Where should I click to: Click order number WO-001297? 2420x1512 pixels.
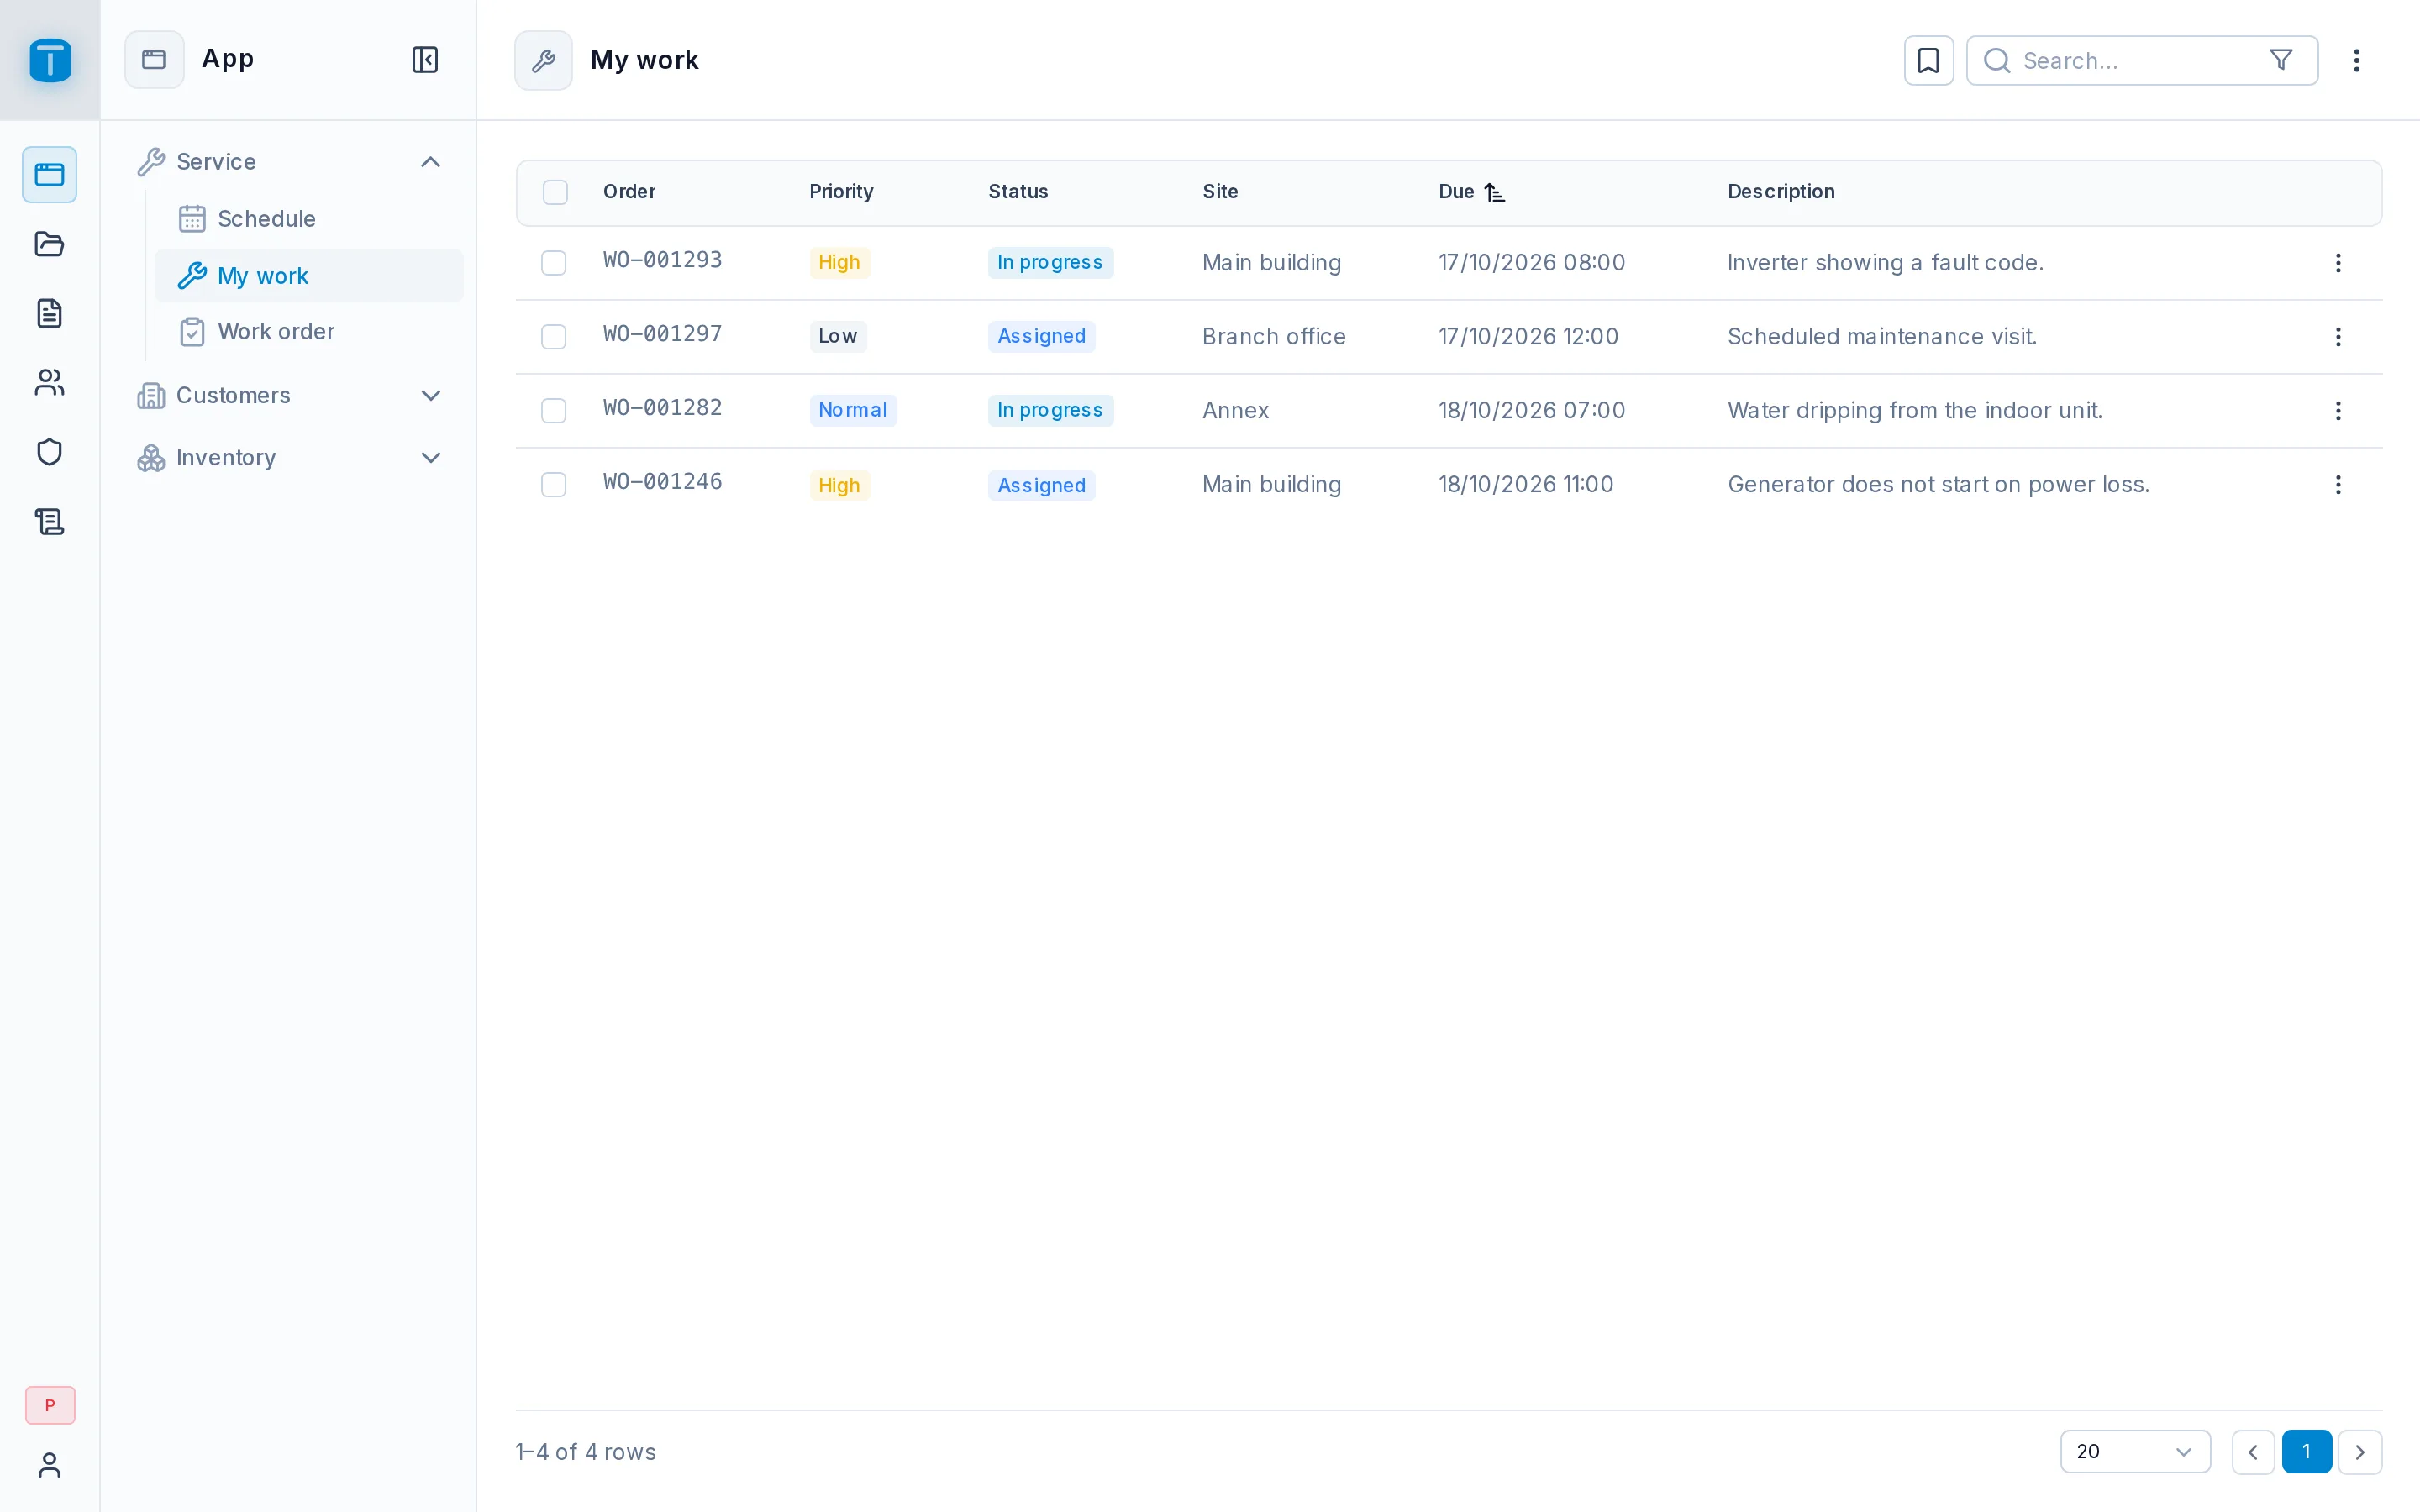662,334
